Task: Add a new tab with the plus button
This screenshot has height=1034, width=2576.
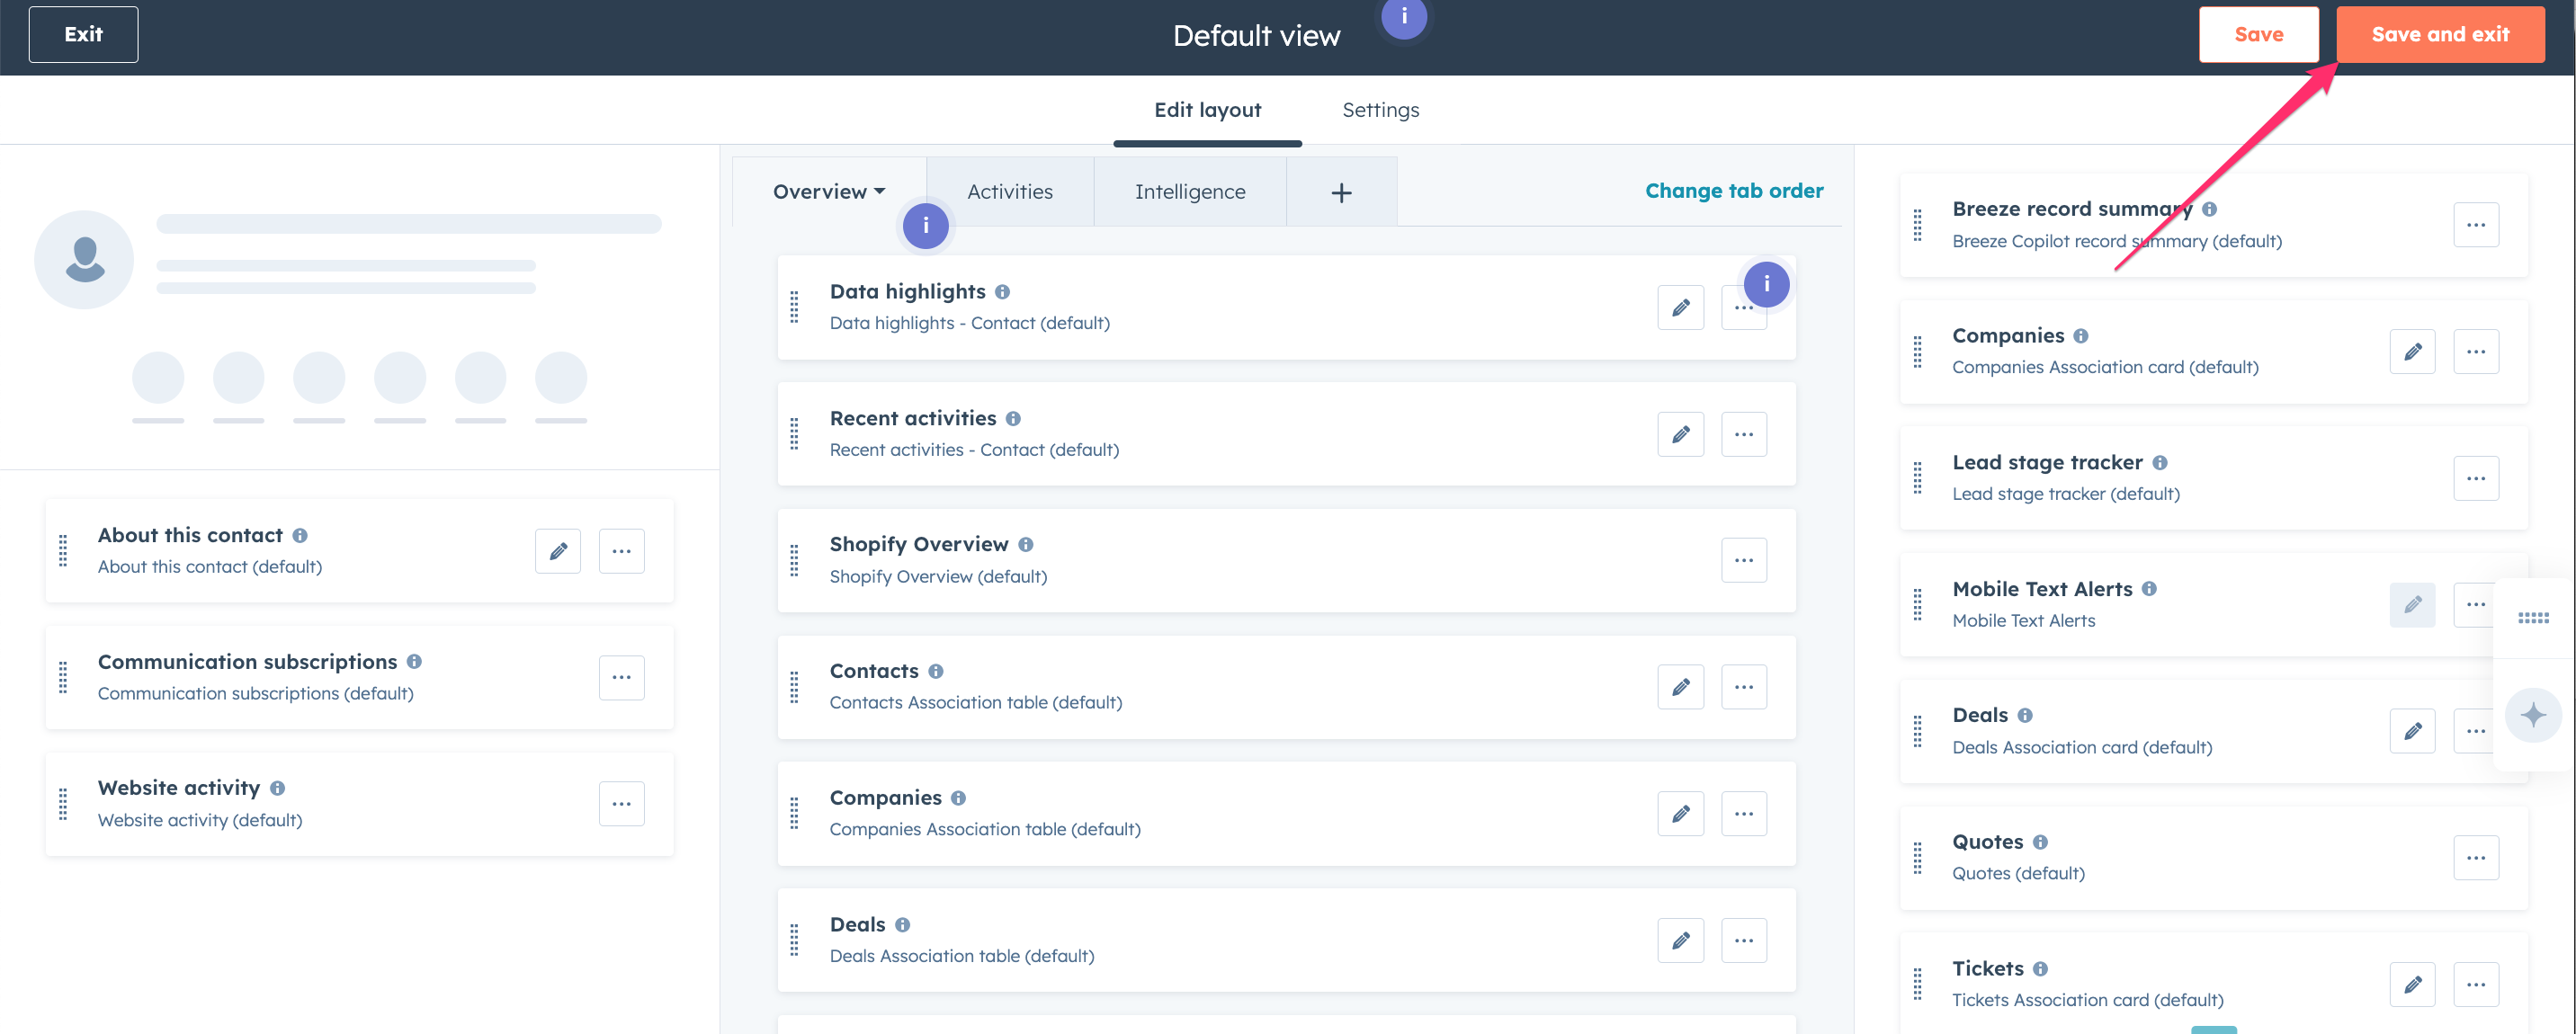Action: tap(1341, 191)
